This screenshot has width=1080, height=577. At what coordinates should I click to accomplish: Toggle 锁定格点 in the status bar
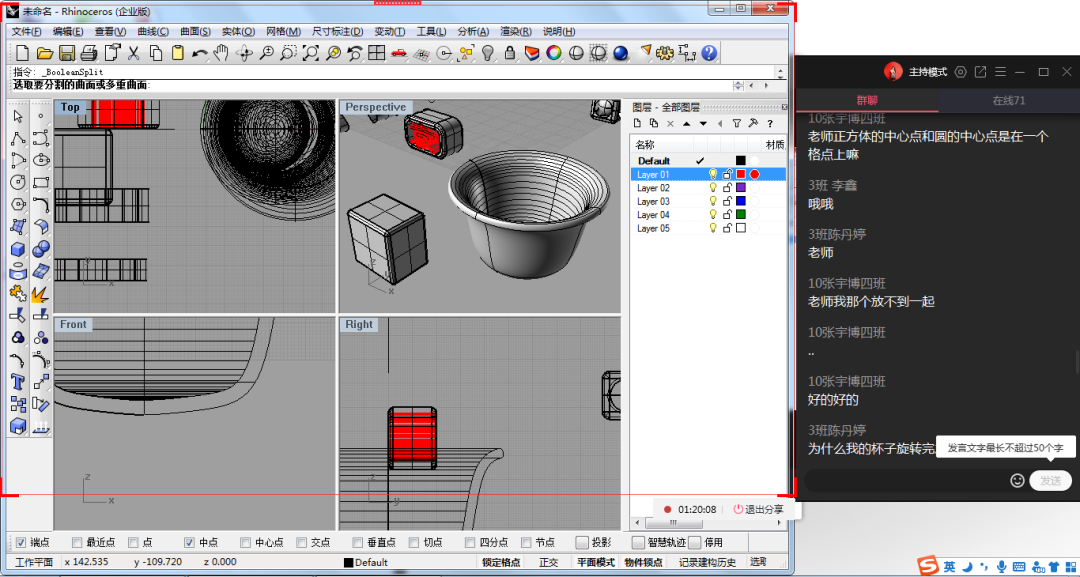(503, 562)
